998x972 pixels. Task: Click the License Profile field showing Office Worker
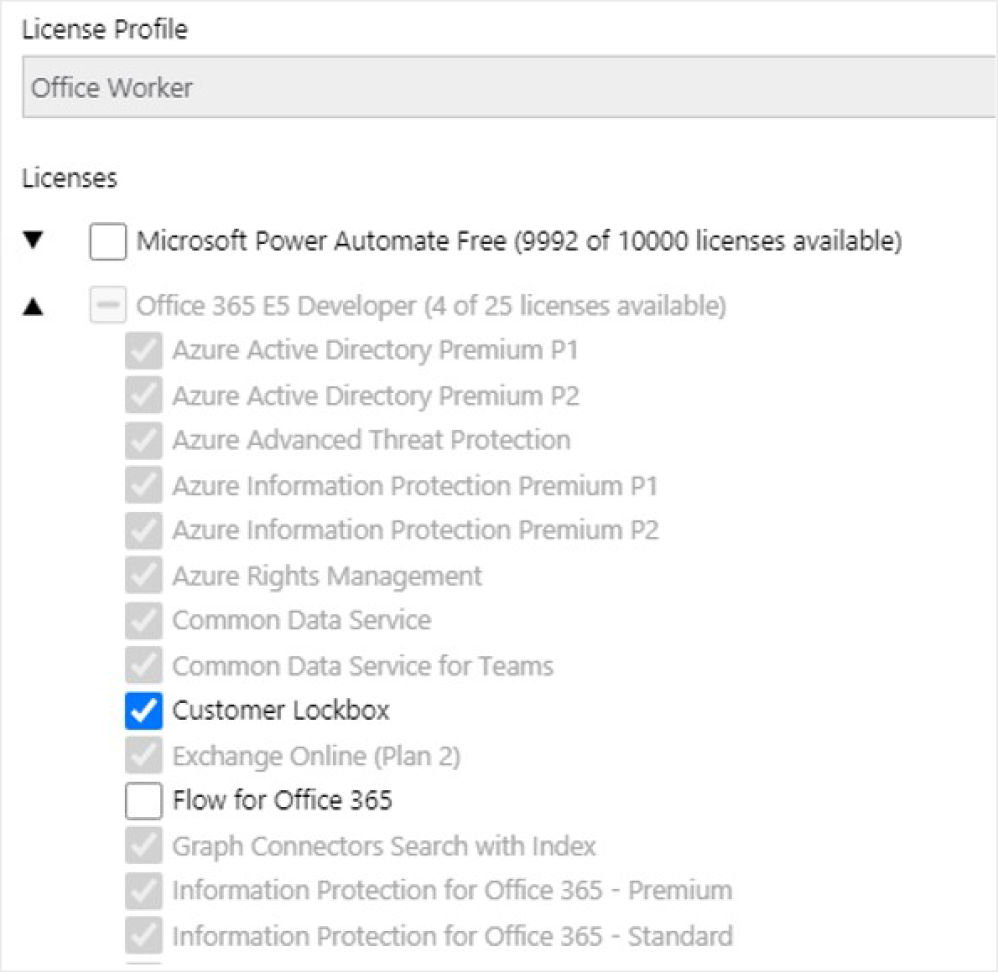click(x=509, y=87)
